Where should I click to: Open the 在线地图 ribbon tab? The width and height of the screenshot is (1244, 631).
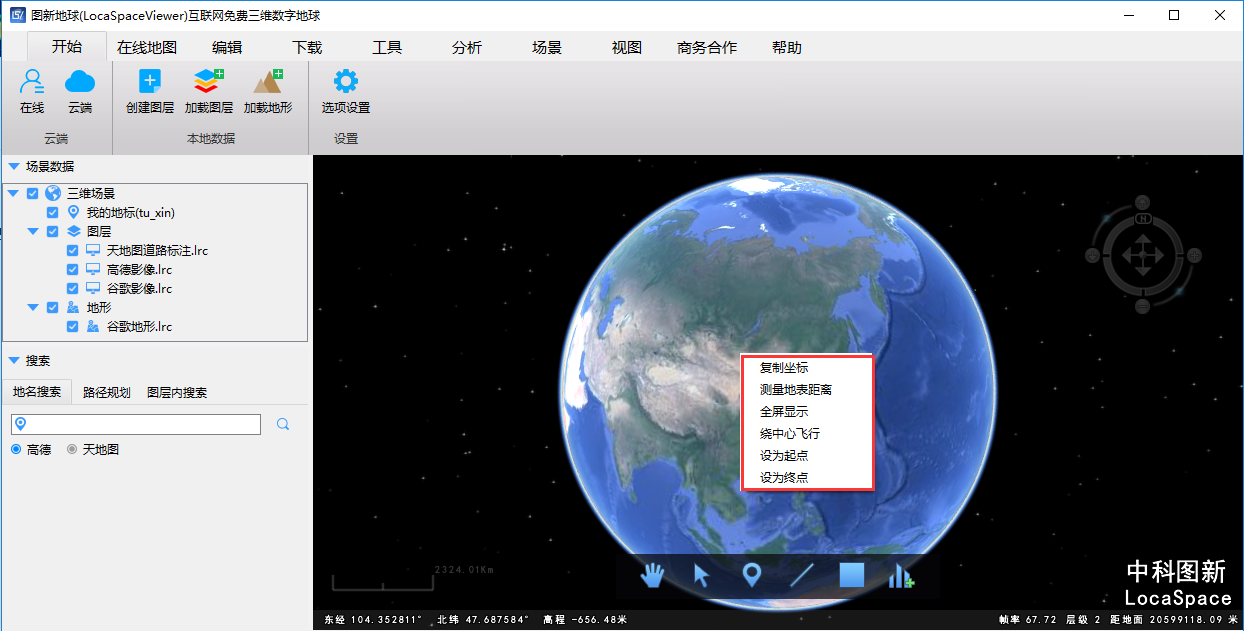tap(147, 47)
